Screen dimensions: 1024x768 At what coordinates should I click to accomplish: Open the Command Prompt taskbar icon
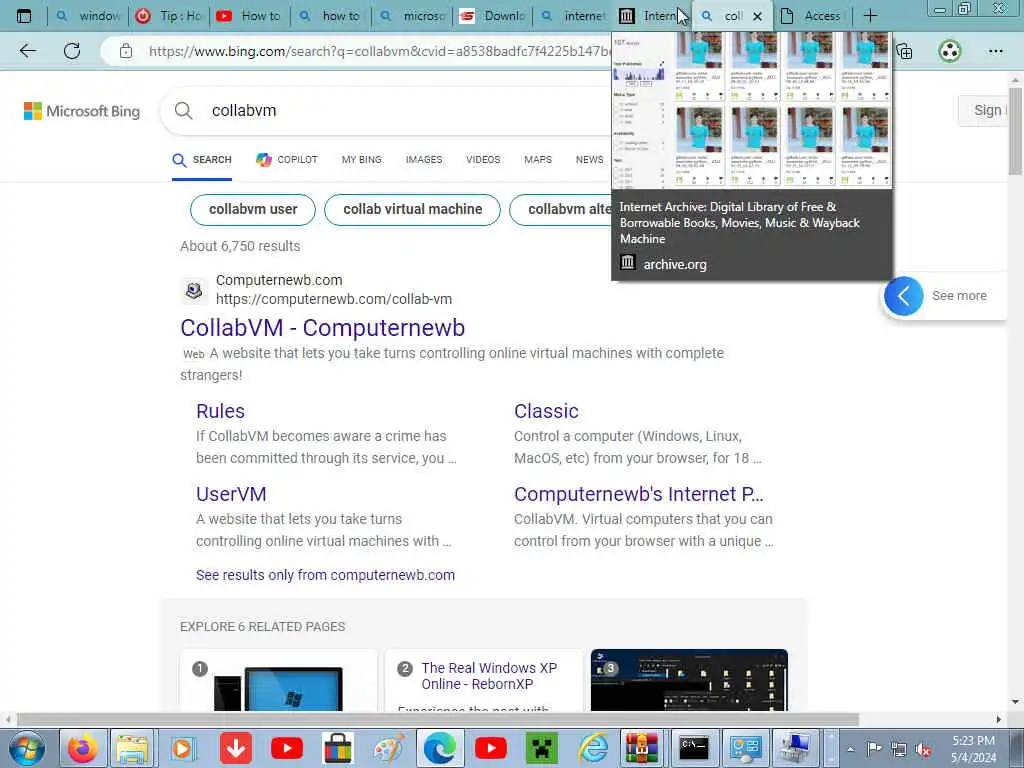click(694, 748)
